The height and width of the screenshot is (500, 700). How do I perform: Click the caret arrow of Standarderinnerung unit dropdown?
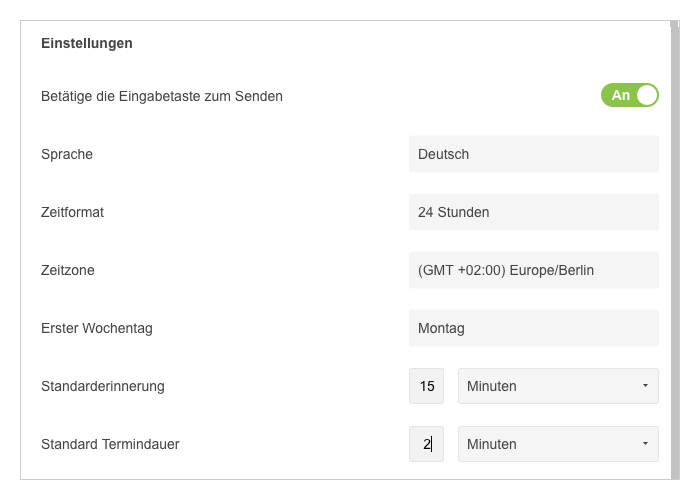coord(645,385)
